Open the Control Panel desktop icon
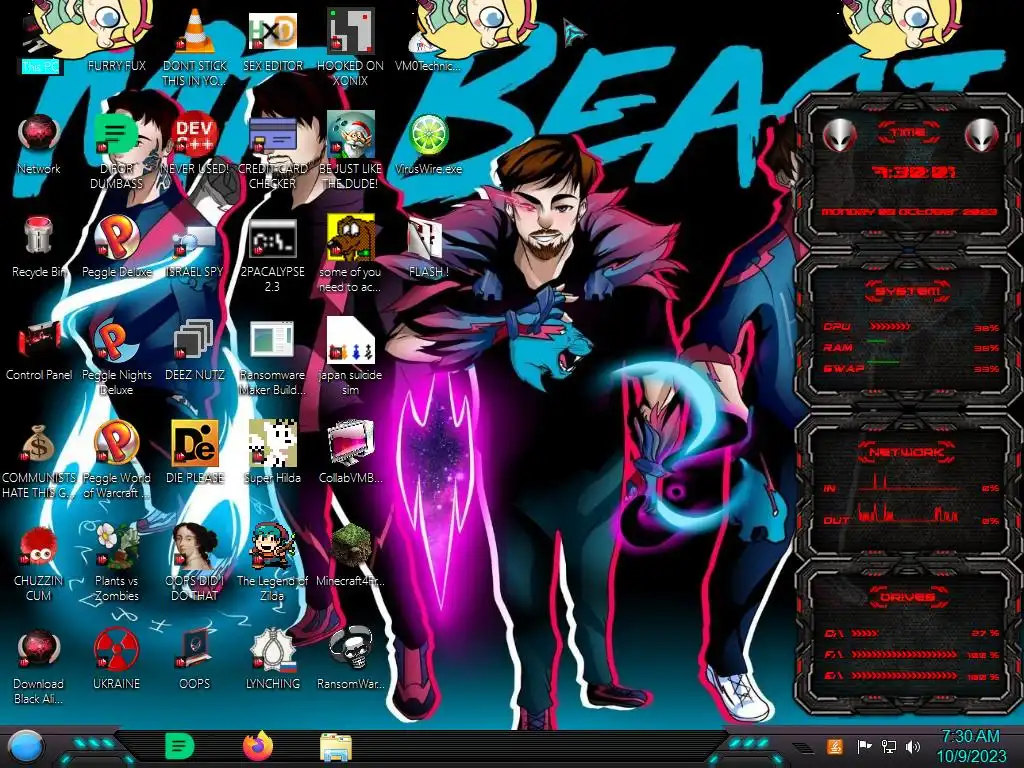The width and height of the screenshot is (1024, 768). pos(39,341)
